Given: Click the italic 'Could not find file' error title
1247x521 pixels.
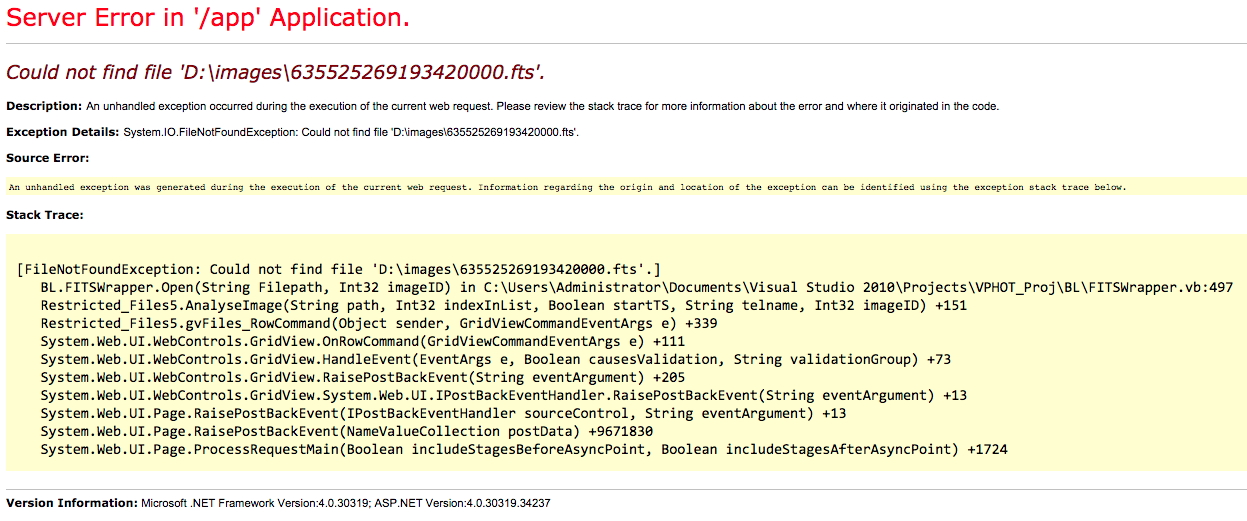Looking at the screenshot, I should [x=276, y=72].
